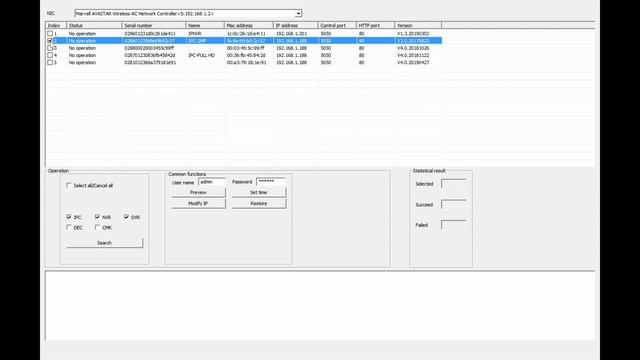Sort by the Serial number column header
The height and width of the screenshot is (360, 640).
pyautogui.click(x=153, y=25)
